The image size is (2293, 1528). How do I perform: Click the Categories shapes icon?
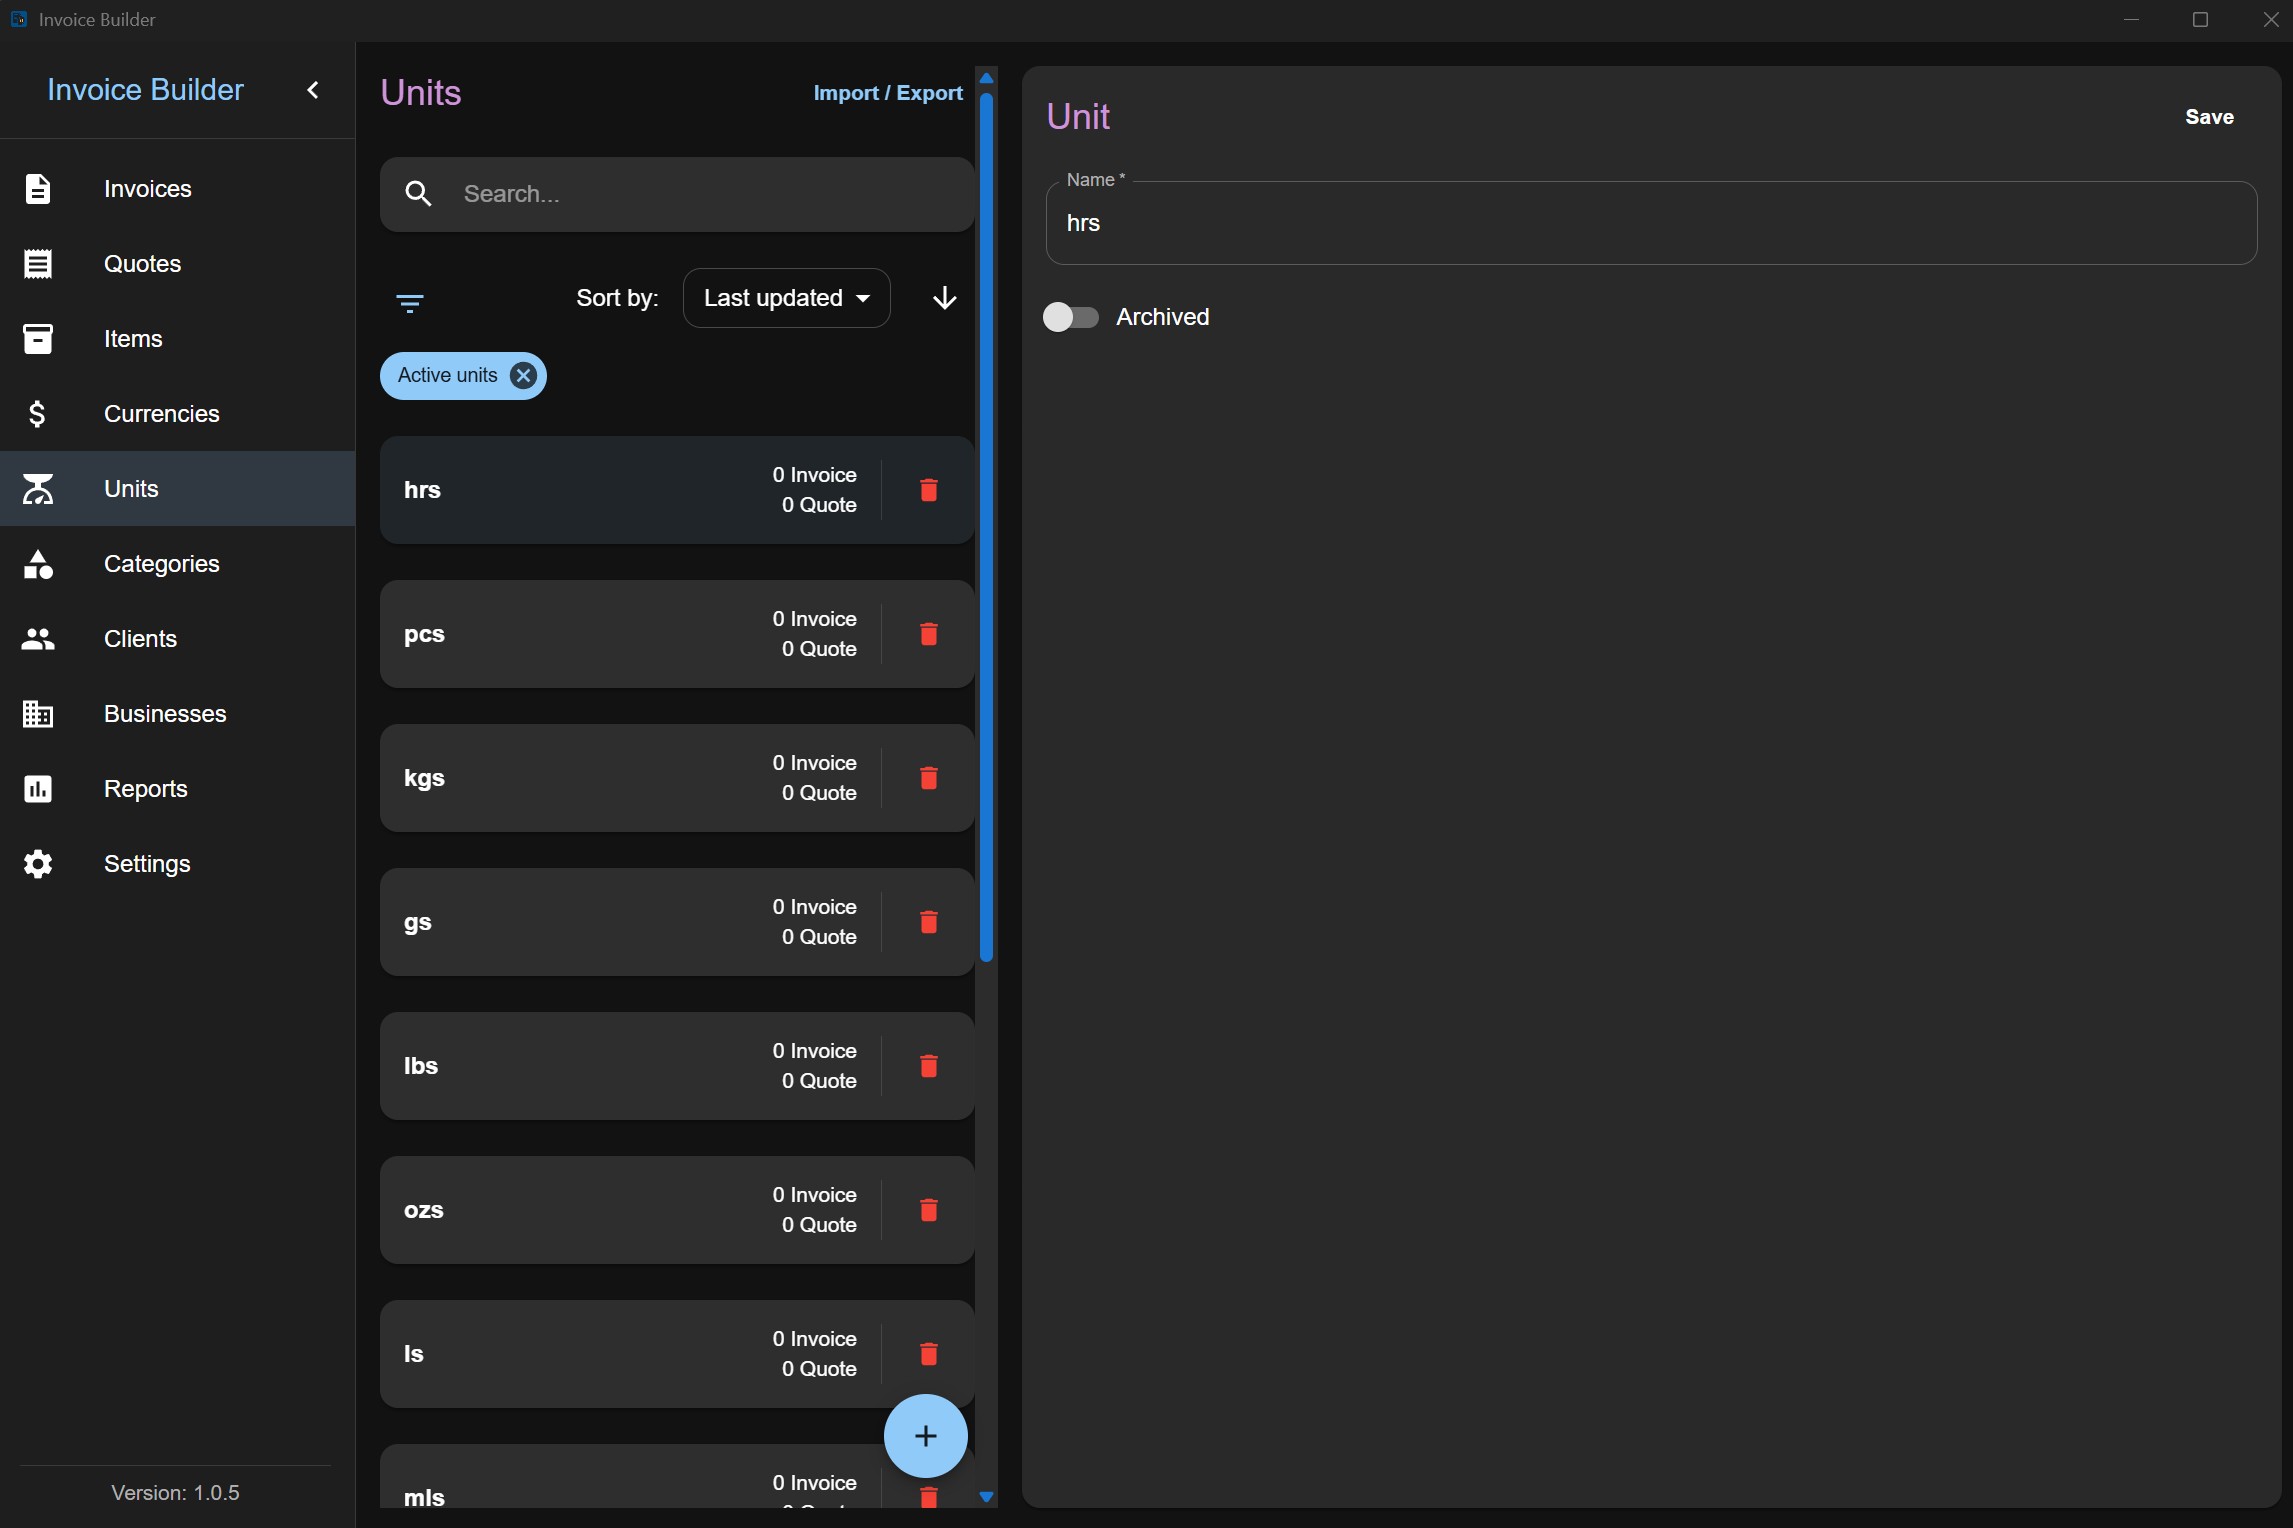(38, 564)
